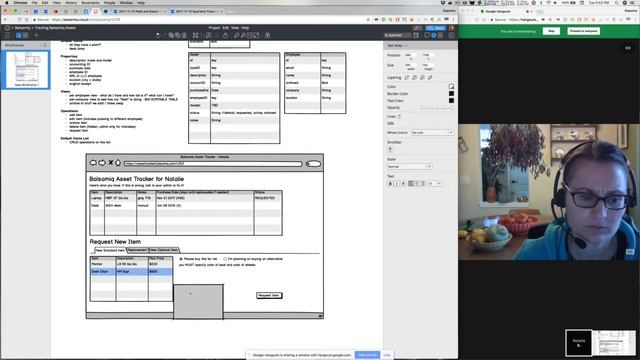Click Stop sharing in bottom notification bar
The image size is (640, 360).
pyautogui.click(x=367, y=355)
